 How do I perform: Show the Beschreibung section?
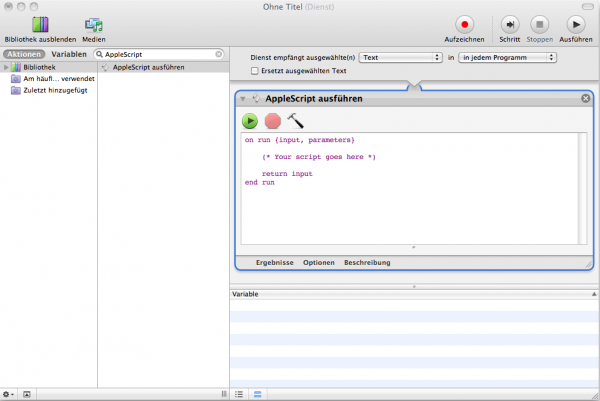[x=367, y=262]
